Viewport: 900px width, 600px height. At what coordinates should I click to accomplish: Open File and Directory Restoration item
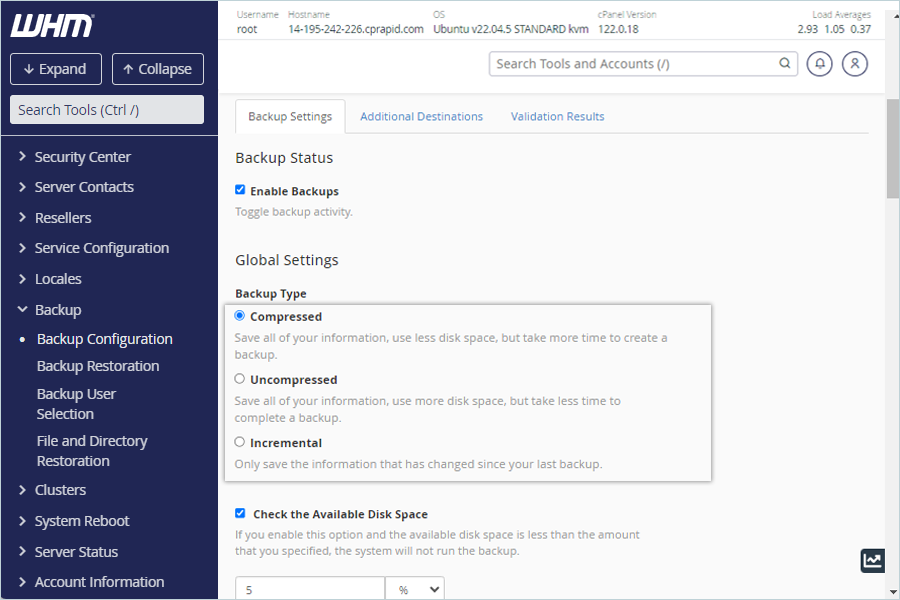92,451
